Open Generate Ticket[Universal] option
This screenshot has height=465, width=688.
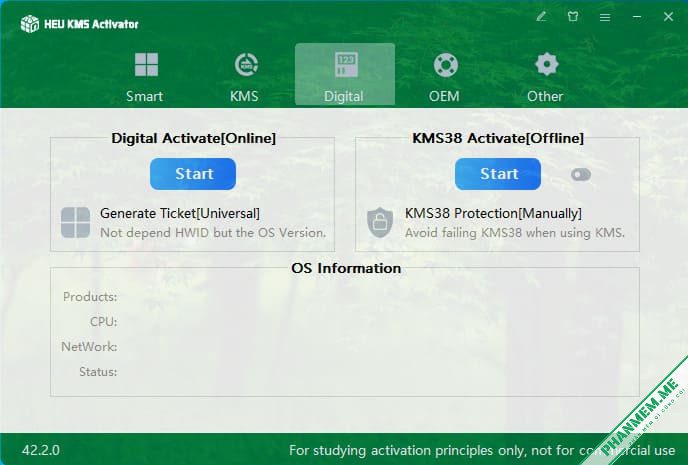pyautogui.click(x=180, y=214)
